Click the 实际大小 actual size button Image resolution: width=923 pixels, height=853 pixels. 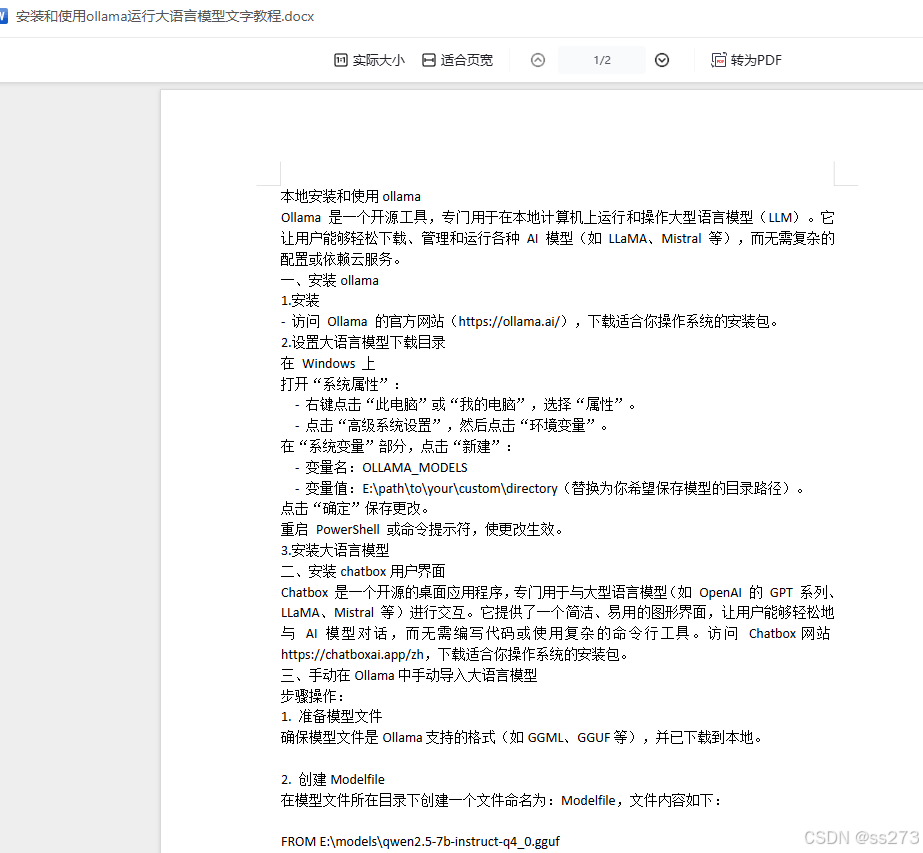coord(370,60)
